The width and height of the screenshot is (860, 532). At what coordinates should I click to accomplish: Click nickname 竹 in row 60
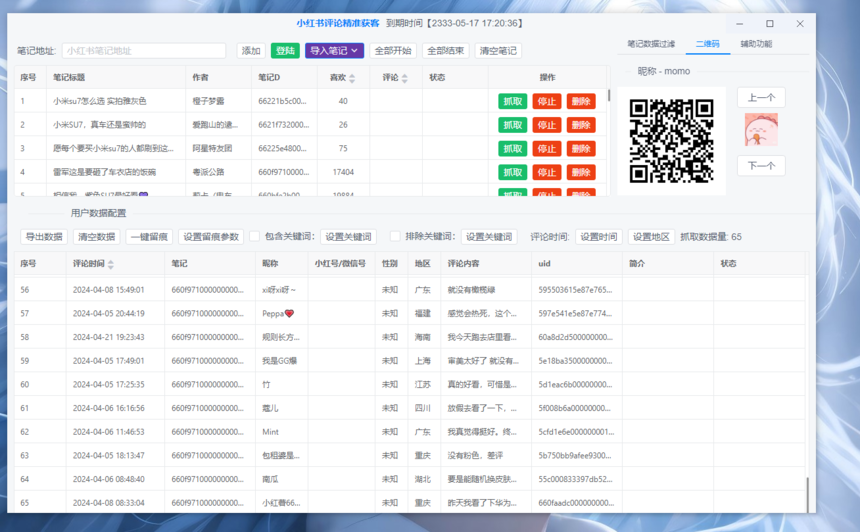(x=266, y=384)
